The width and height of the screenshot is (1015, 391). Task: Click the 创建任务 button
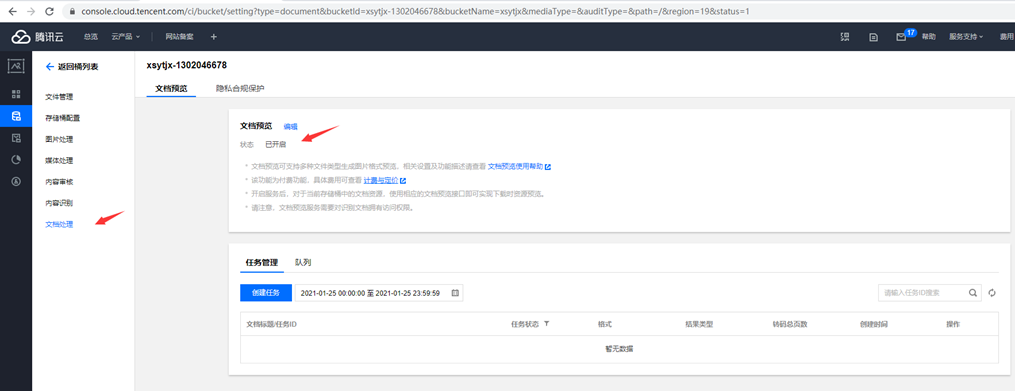[x=265, y=293]
